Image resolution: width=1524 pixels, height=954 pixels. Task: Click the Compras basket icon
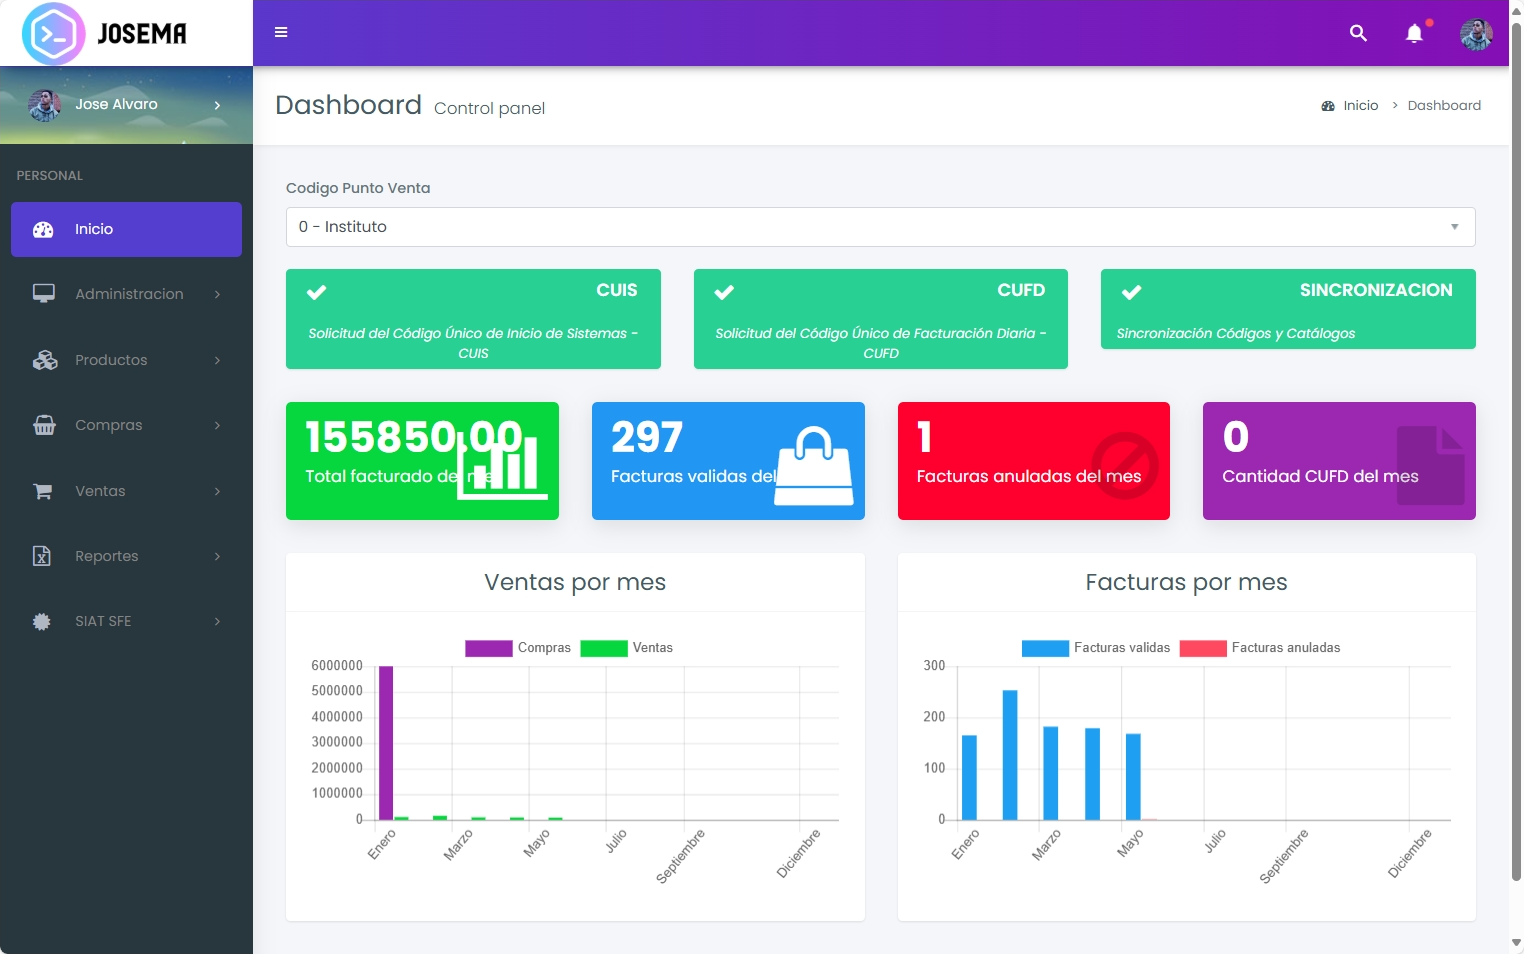pyautogui.click(x=44, y=425)
